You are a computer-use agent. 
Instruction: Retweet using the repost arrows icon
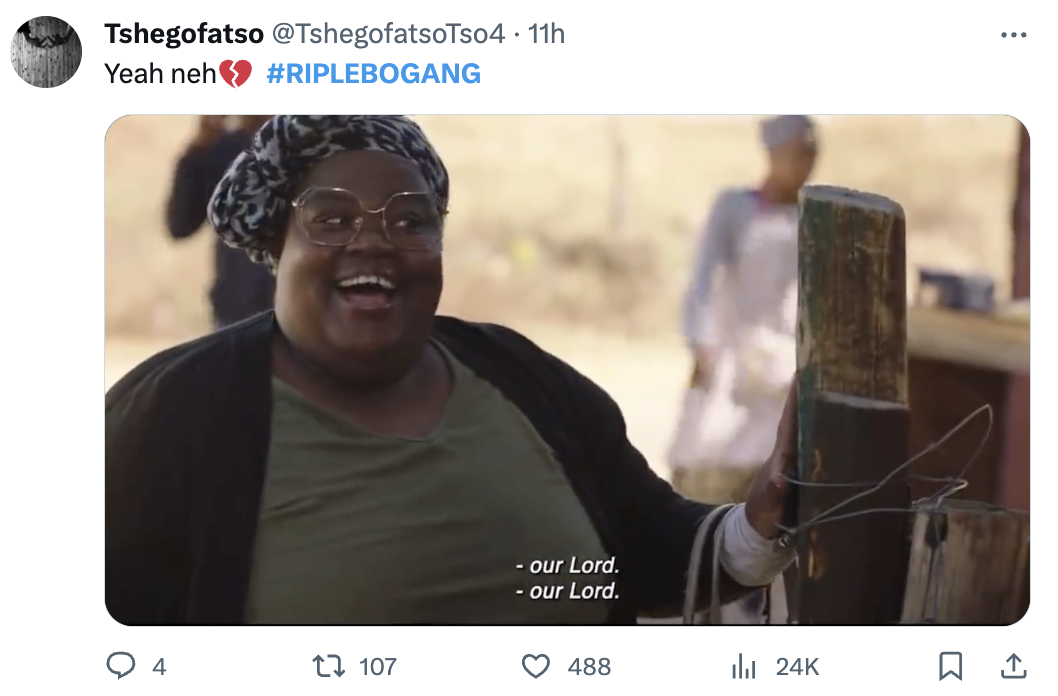(x=329, y=666)
